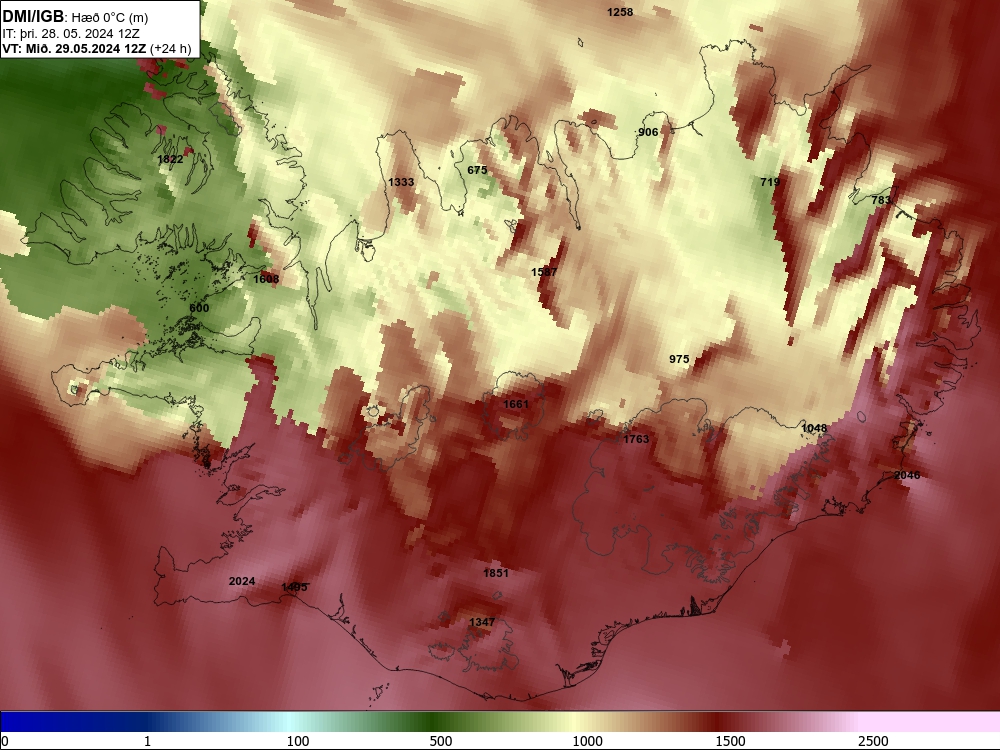Viewport: 1000px width, 750px height.
Task: Click the 600 height label
Action: pos(199,307)
